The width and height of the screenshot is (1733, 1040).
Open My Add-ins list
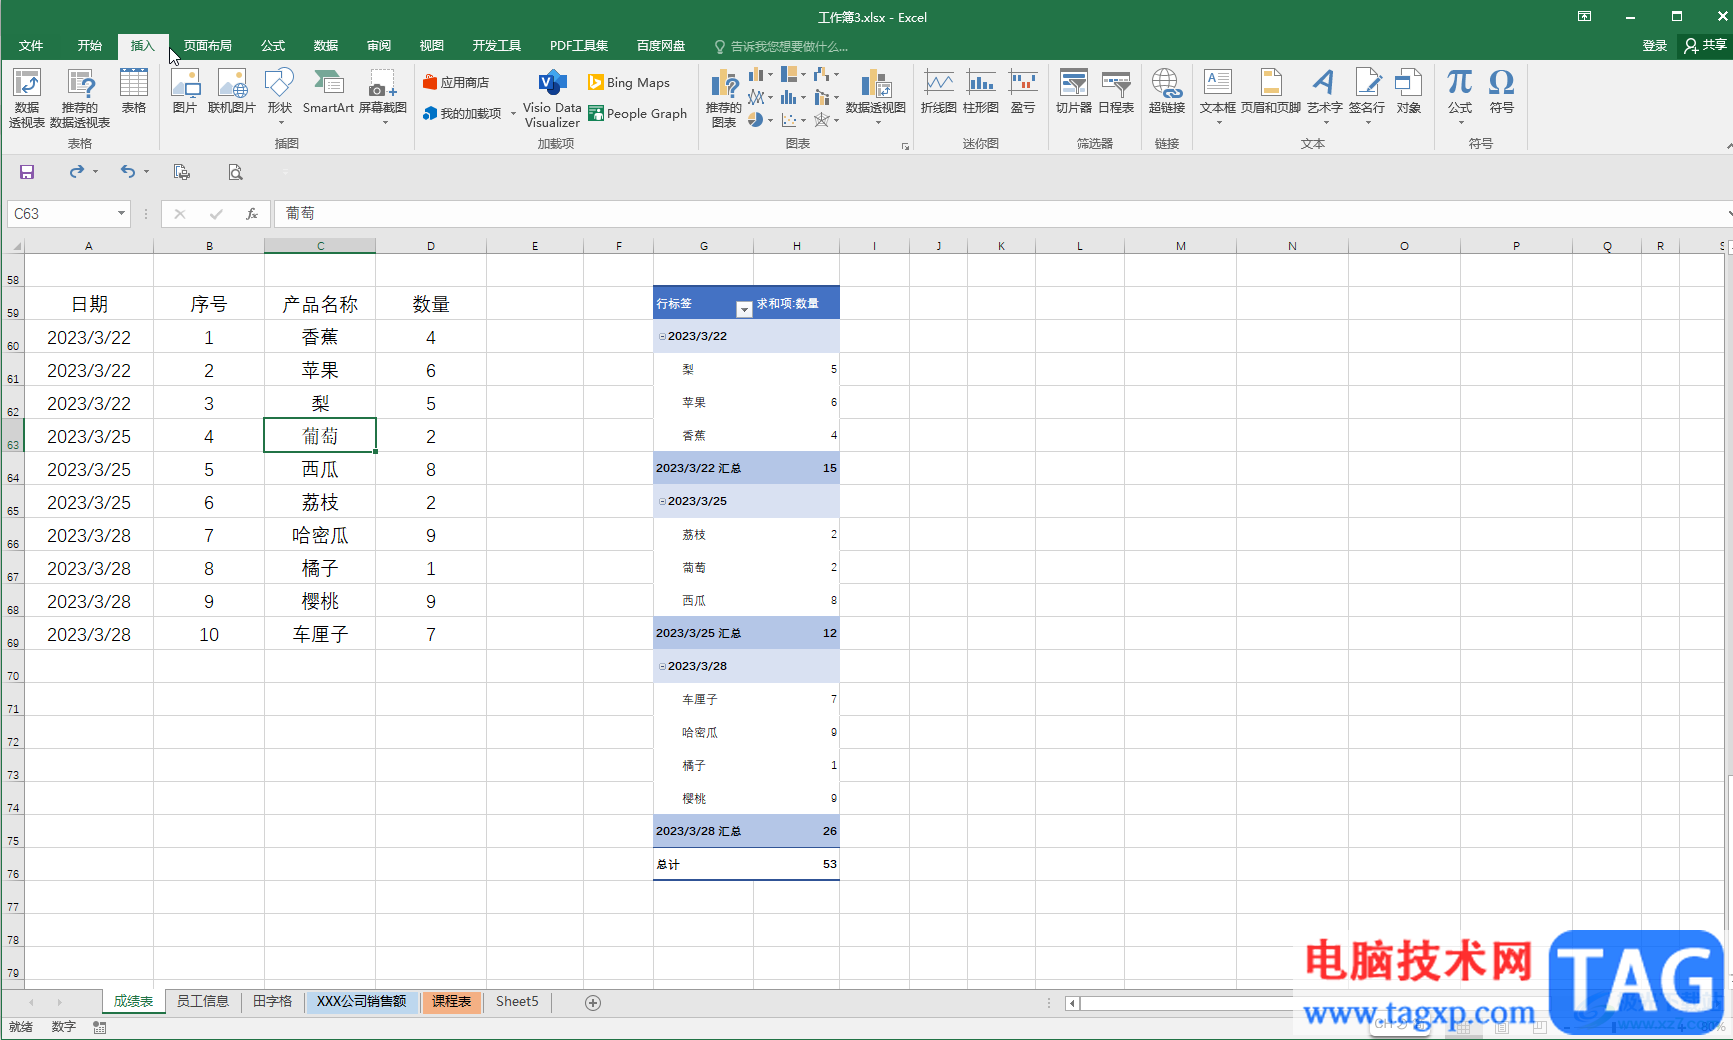469,114
